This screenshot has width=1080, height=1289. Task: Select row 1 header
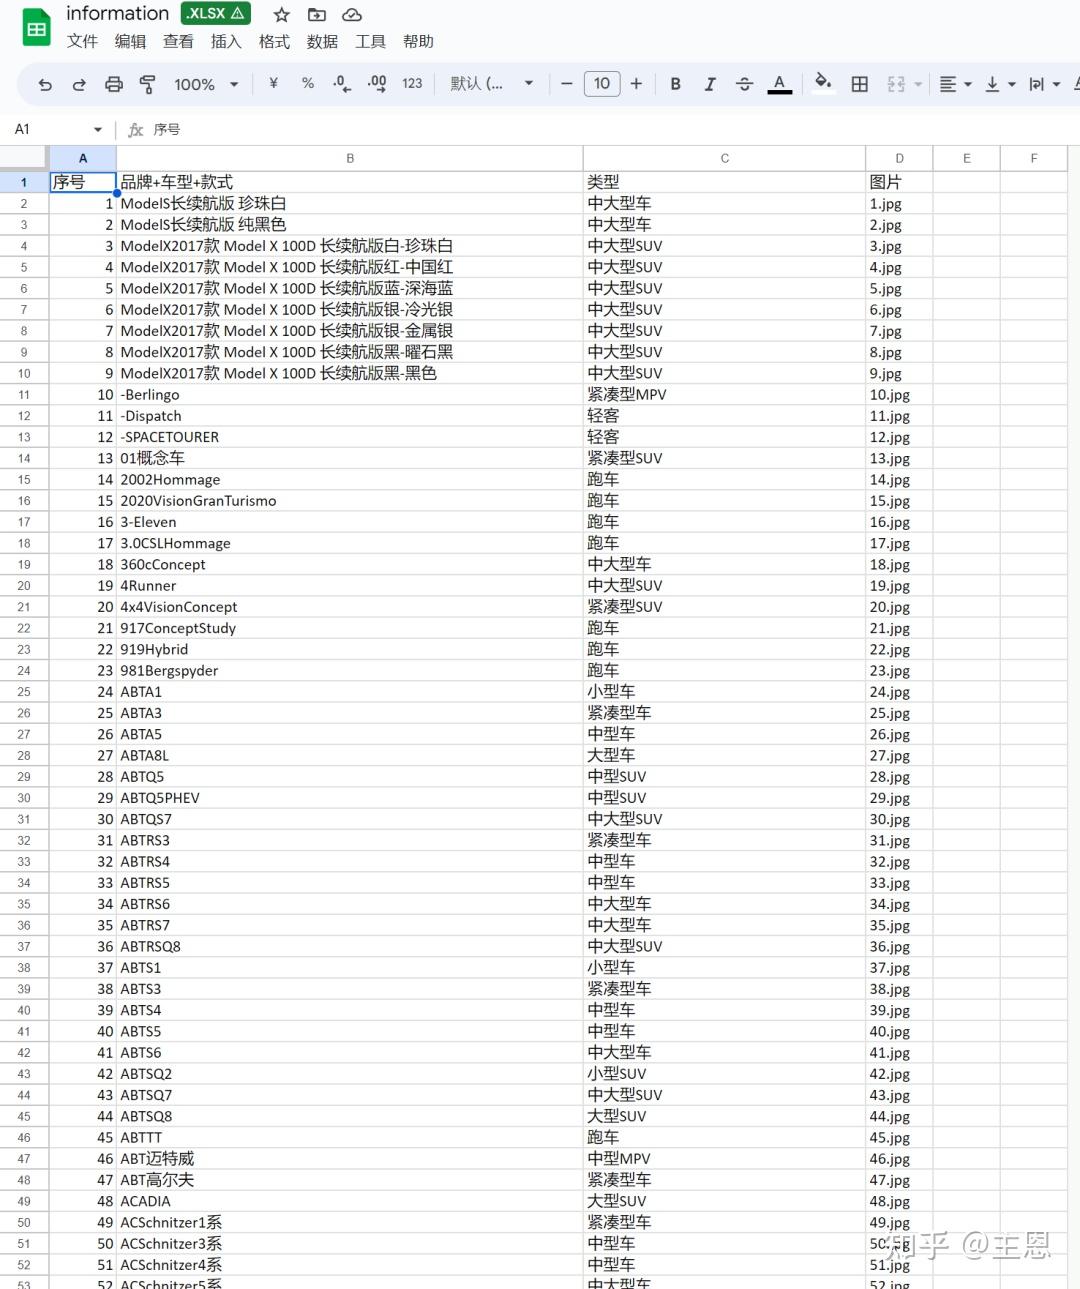[24, 182]
